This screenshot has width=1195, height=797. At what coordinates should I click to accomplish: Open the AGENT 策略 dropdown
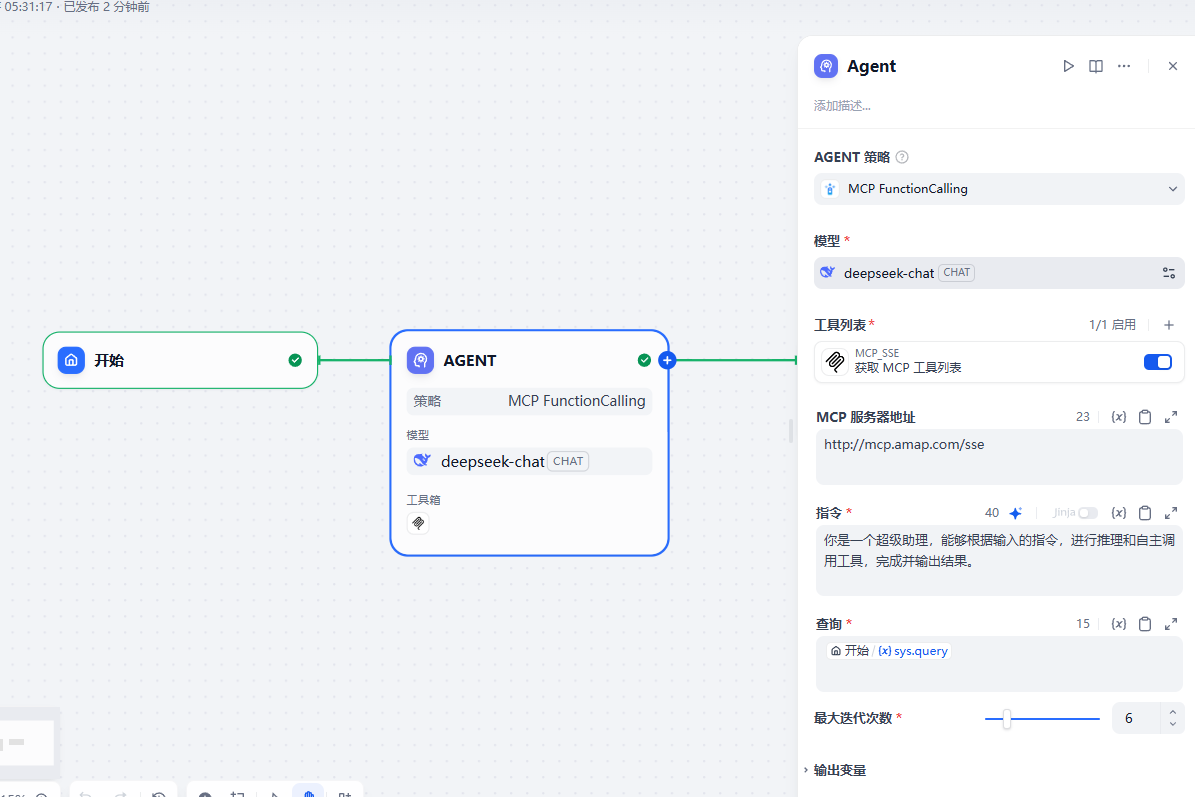pyautogui.click(x=998, y=189)
